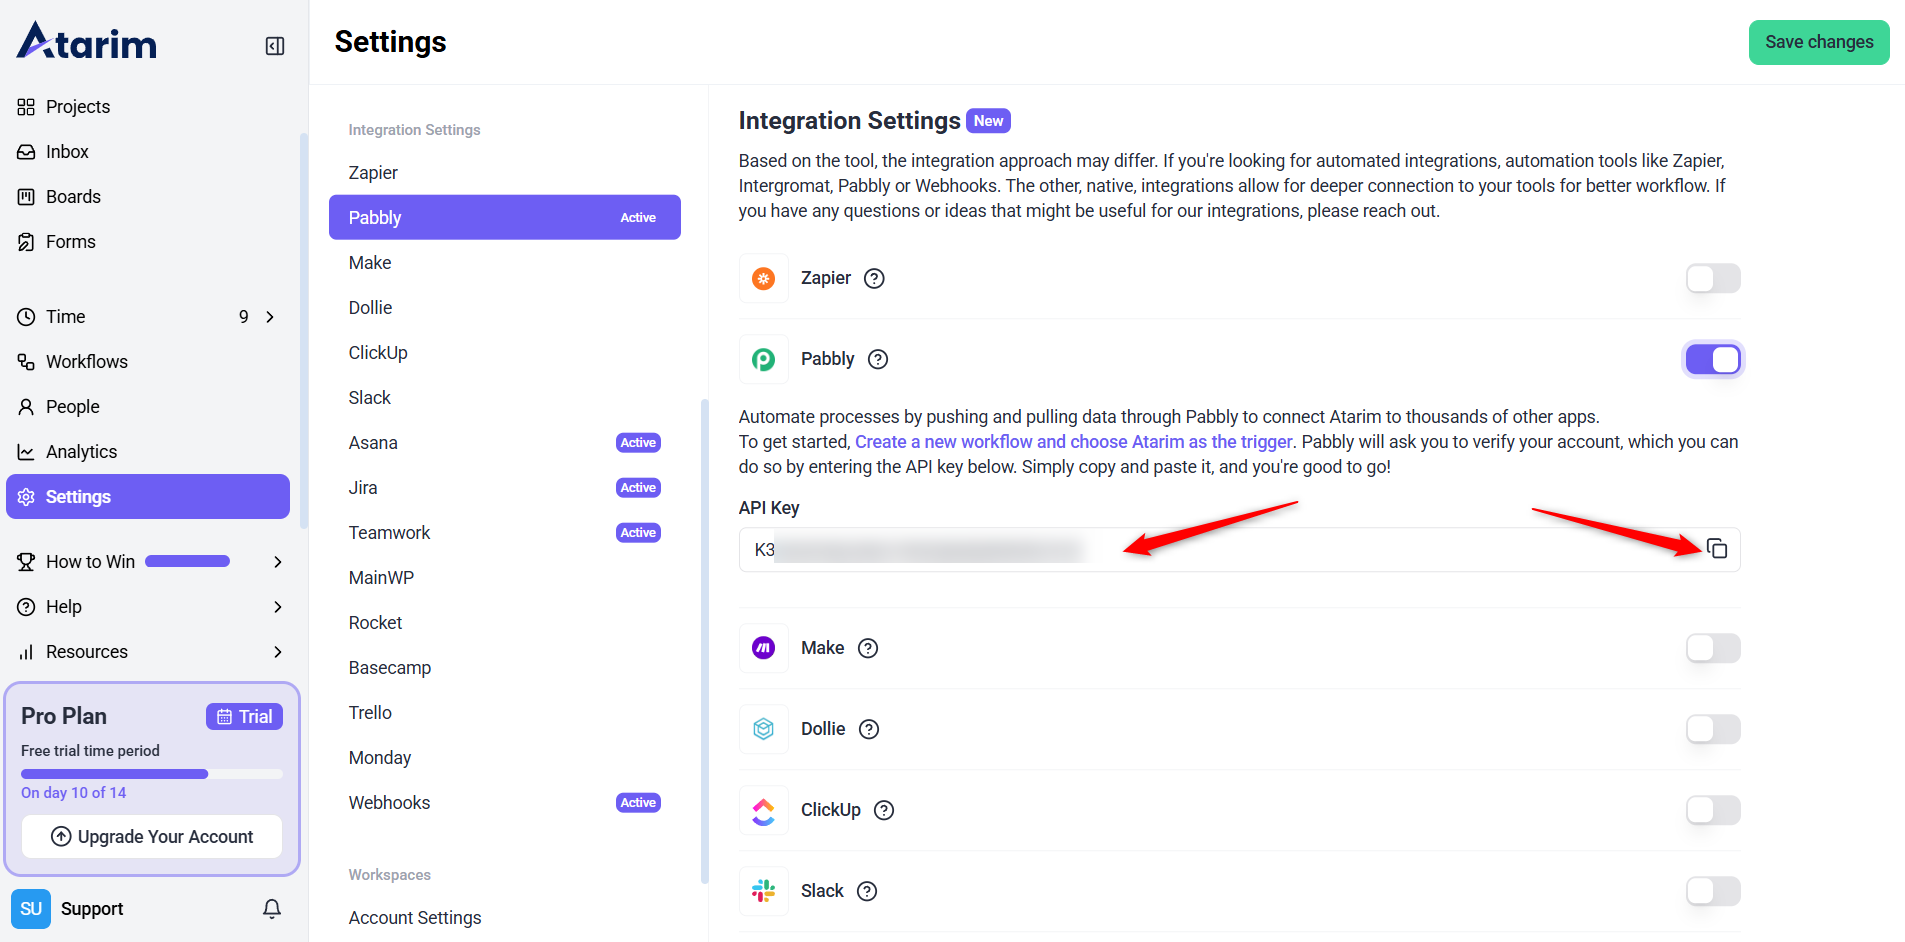Expand the Resources section chevron
Viewport: 1905px width, 942px height.
point(278,652)
